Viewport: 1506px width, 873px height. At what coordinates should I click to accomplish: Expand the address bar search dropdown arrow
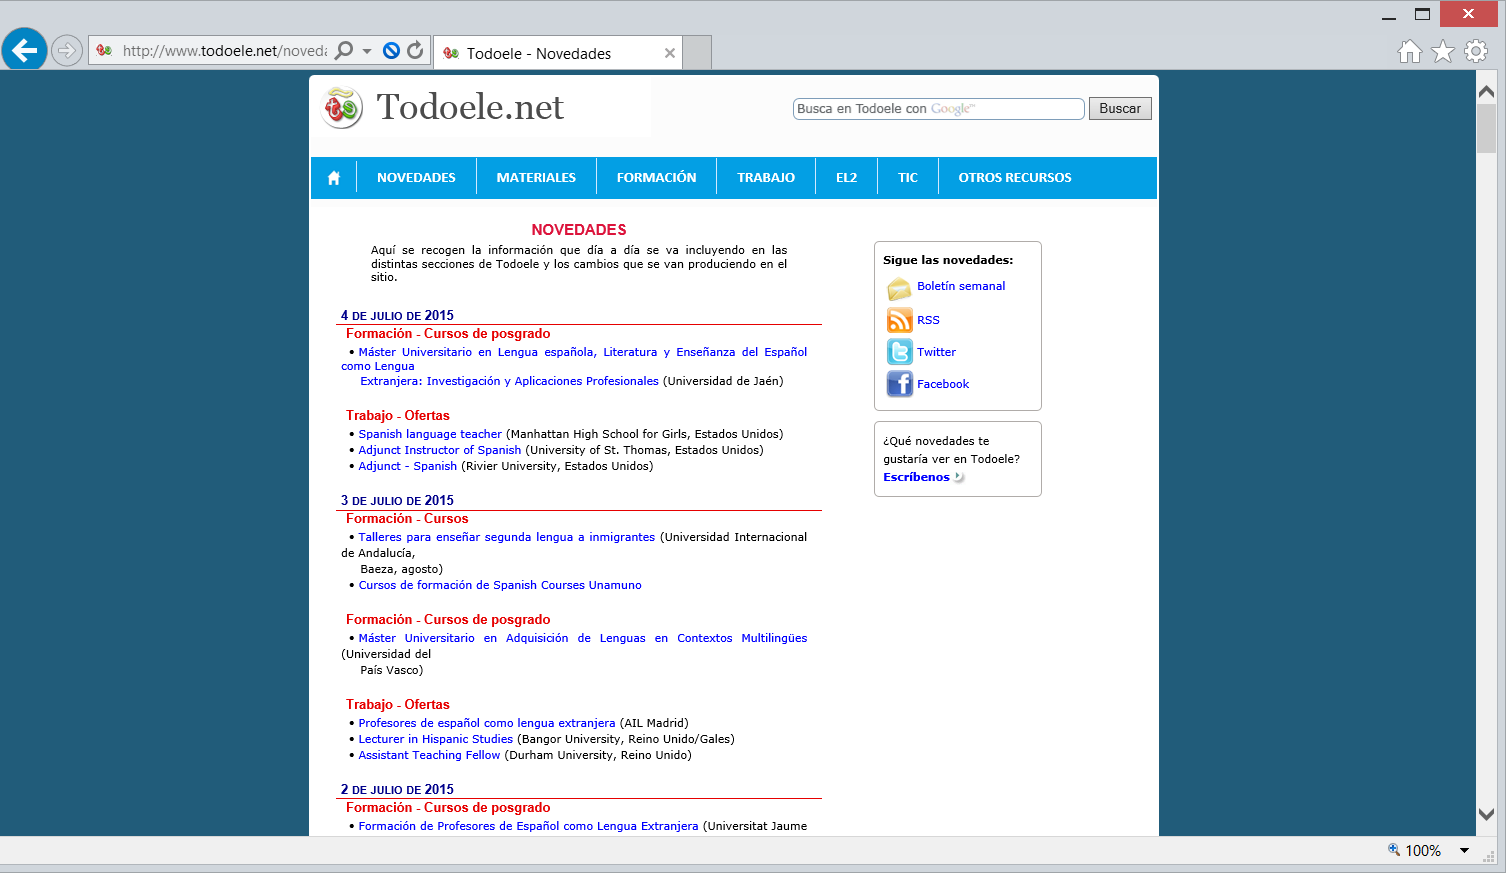click(x=367, y=51)
